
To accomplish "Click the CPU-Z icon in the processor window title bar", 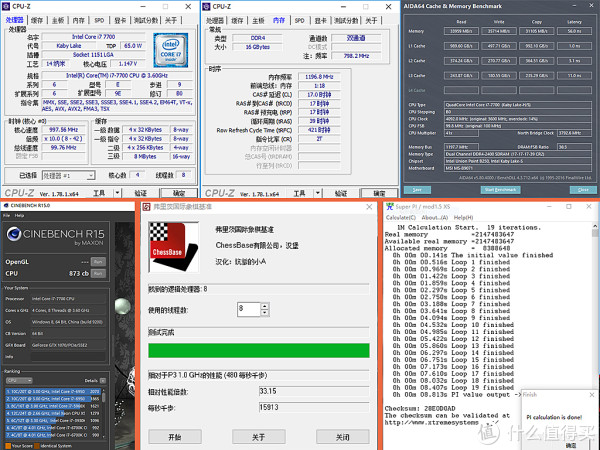I will pos(6,7).
